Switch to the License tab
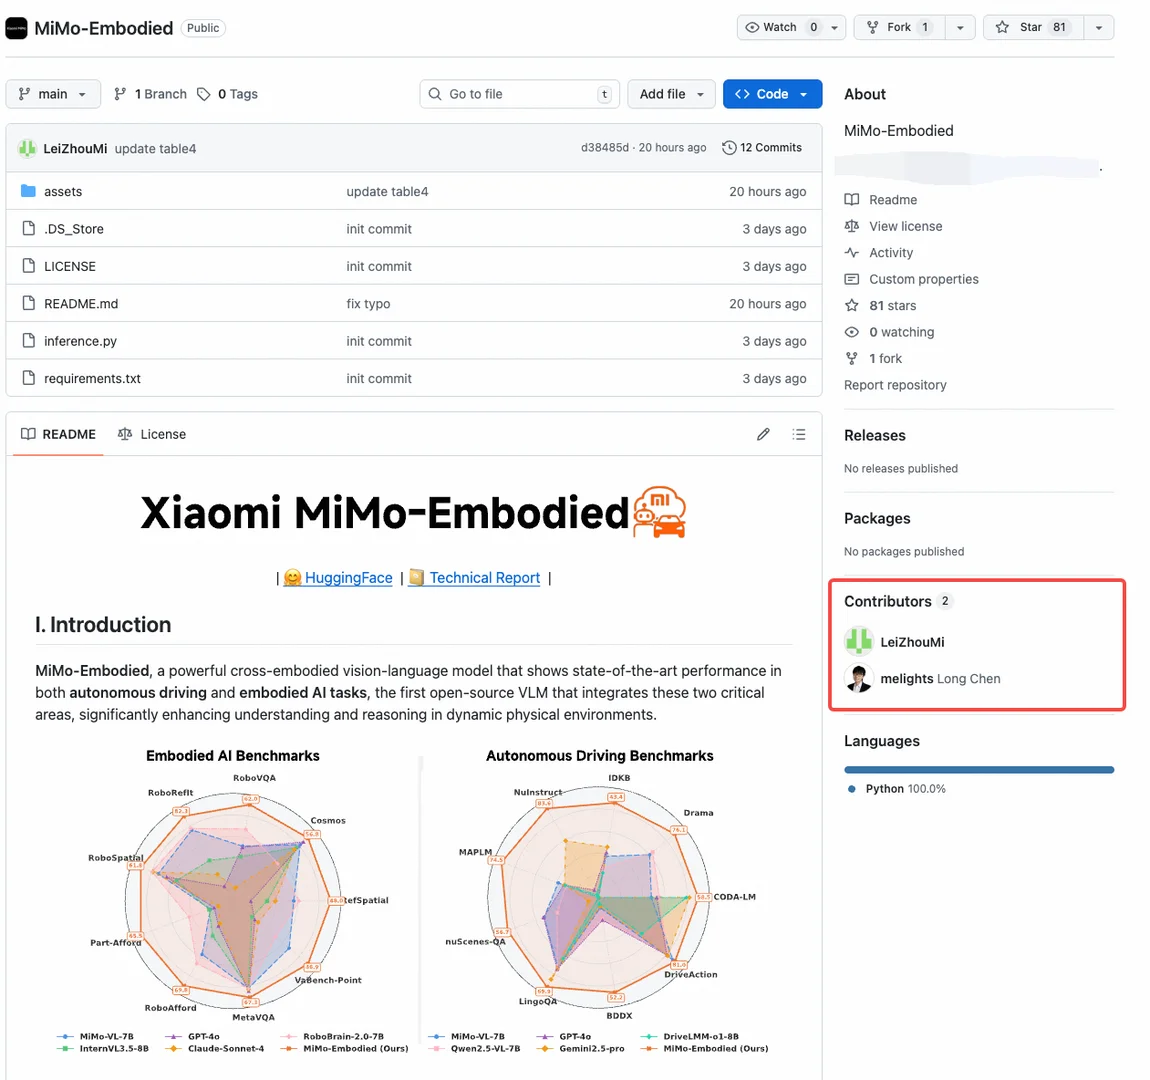Viewport: 1150px width, 1080px height. (152, 434)
